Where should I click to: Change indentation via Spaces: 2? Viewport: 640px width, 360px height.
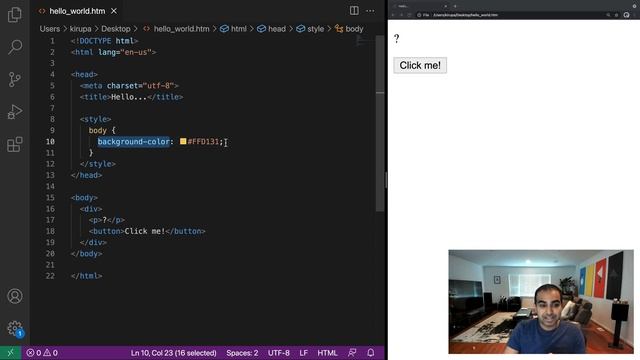click(242, 353)
